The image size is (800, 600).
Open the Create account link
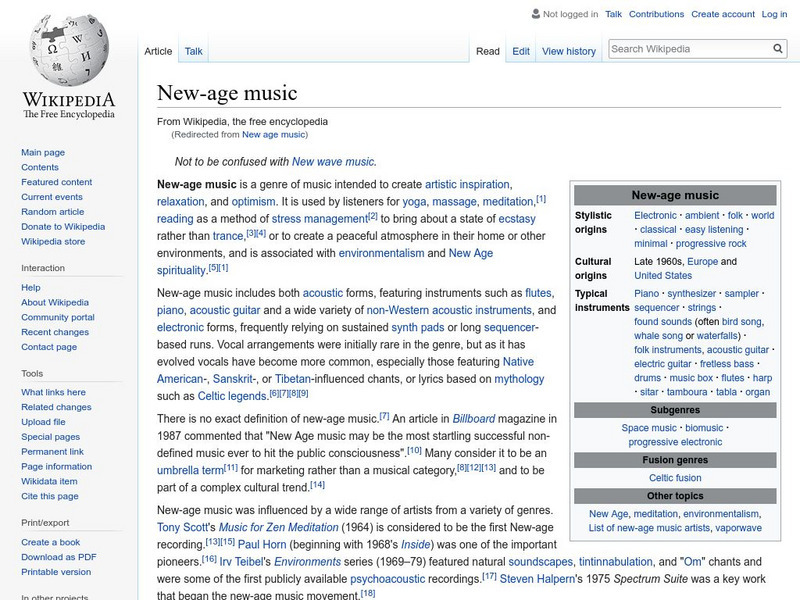click(x=721, y=15)
